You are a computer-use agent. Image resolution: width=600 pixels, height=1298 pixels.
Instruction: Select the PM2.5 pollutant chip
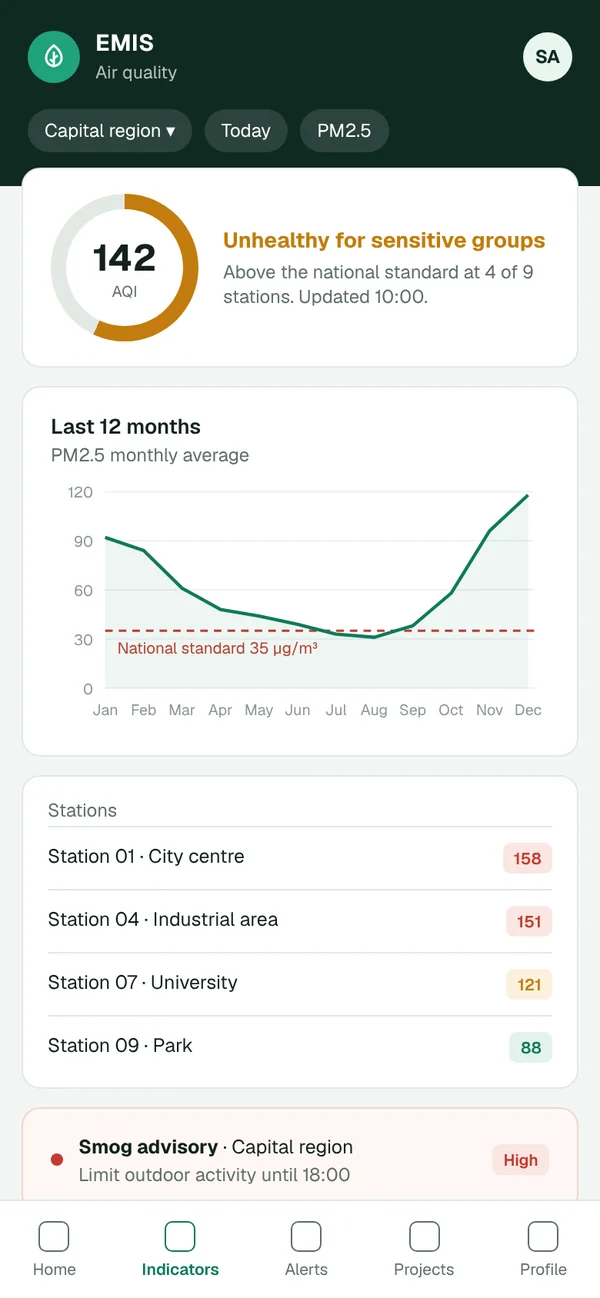click(x=344, y=131)
